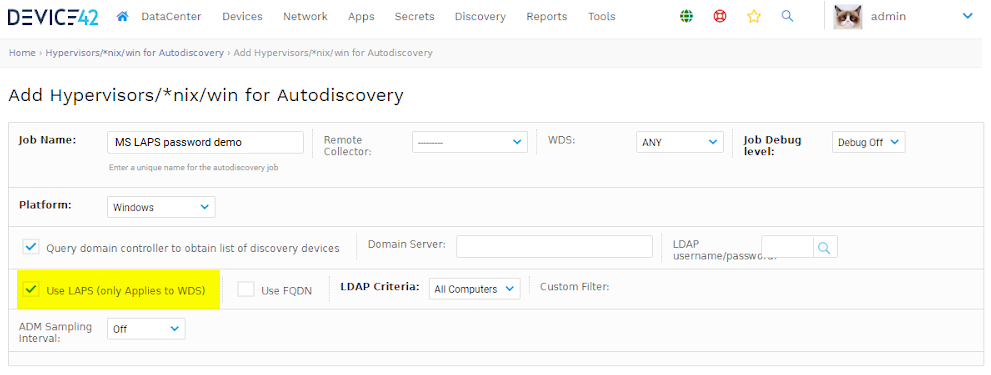Uncheck Query domain controller checkbox

31,247
